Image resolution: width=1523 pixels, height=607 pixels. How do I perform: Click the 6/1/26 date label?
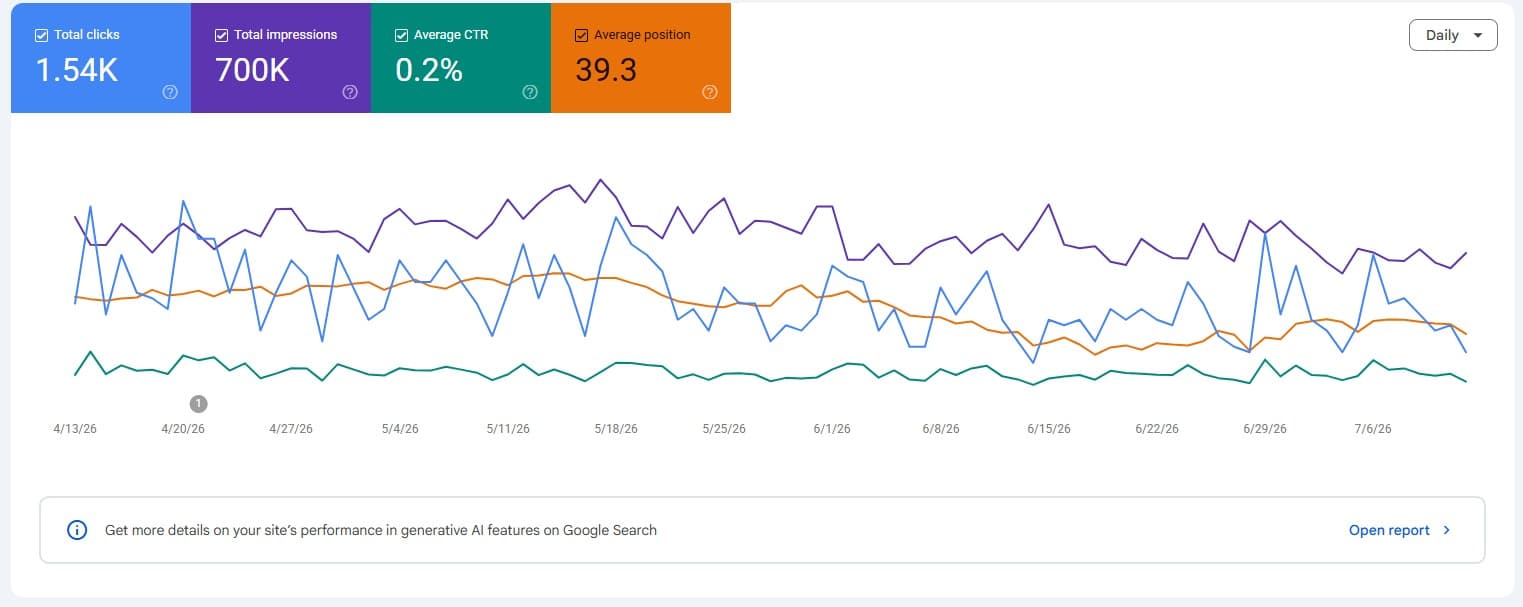coord(832,429)
